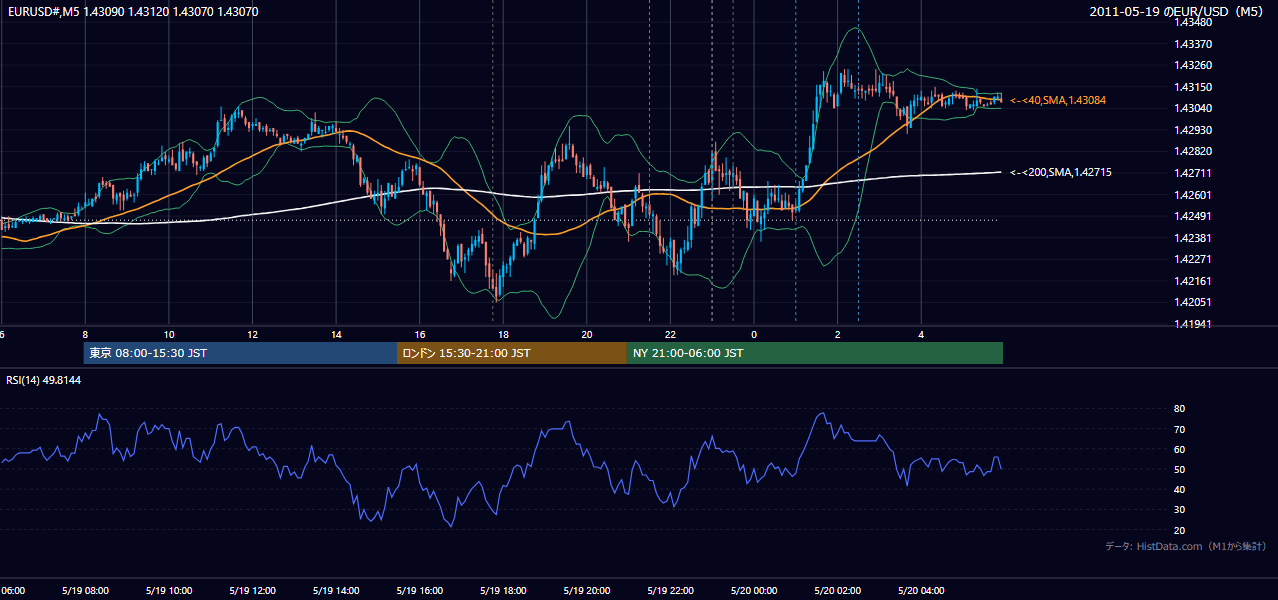The width and height of the screenshot is (1278, 600).
Task: Click the bottom time label 5/19 10:00
Action: point(169,590)
